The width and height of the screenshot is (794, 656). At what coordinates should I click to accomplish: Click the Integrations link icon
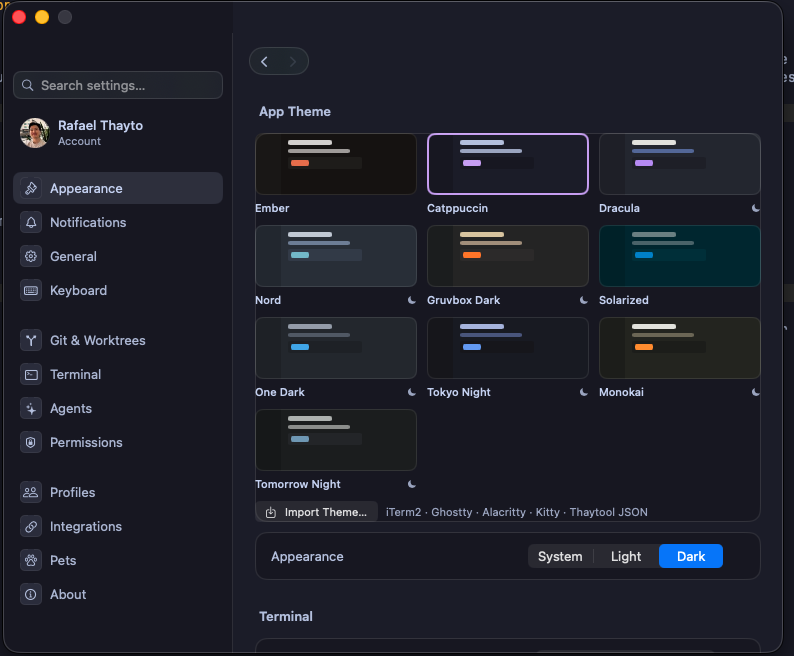click(31, 526)
